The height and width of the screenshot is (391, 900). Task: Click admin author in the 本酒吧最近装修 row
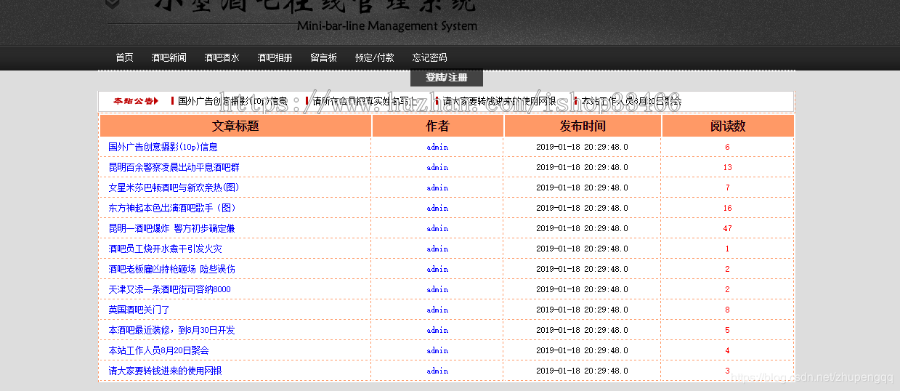[437, 330]
